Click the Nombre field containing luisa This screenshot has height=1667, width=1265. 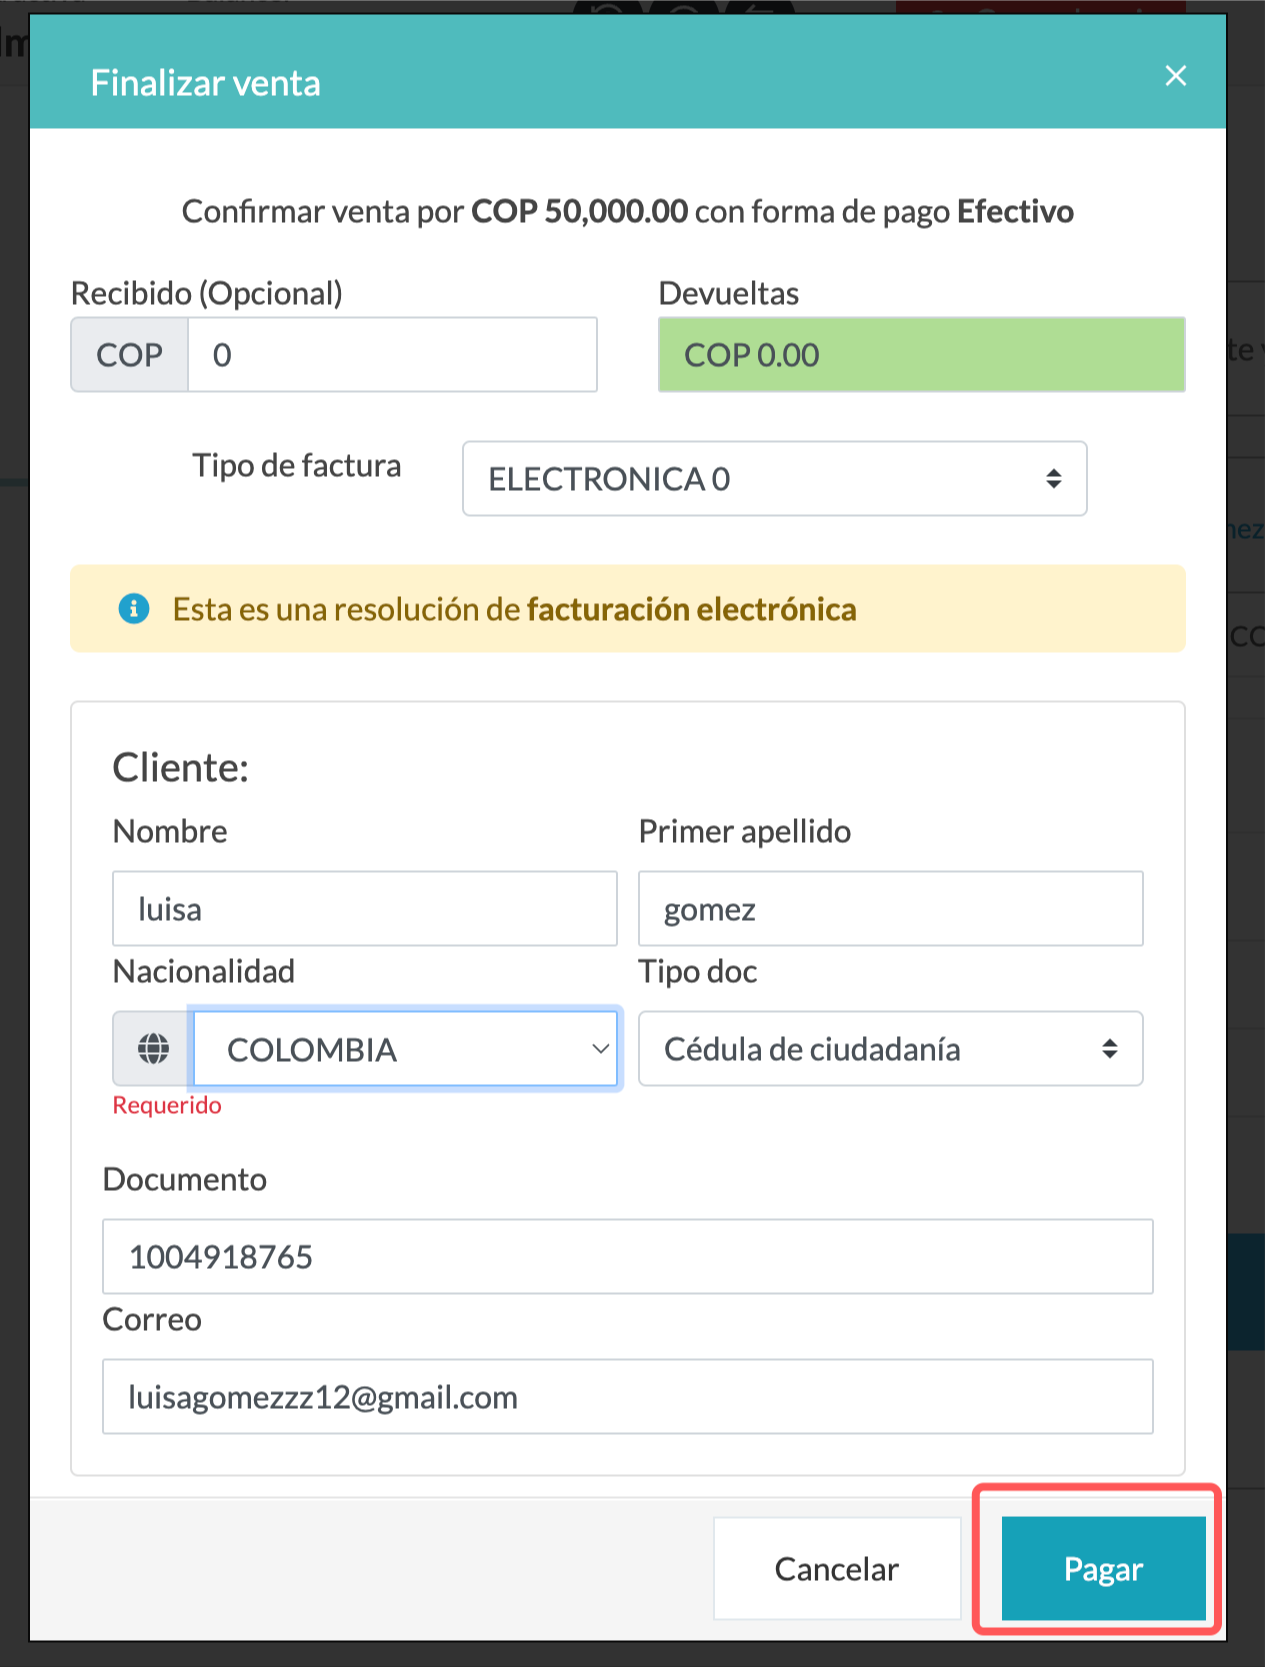pos(364,908)
